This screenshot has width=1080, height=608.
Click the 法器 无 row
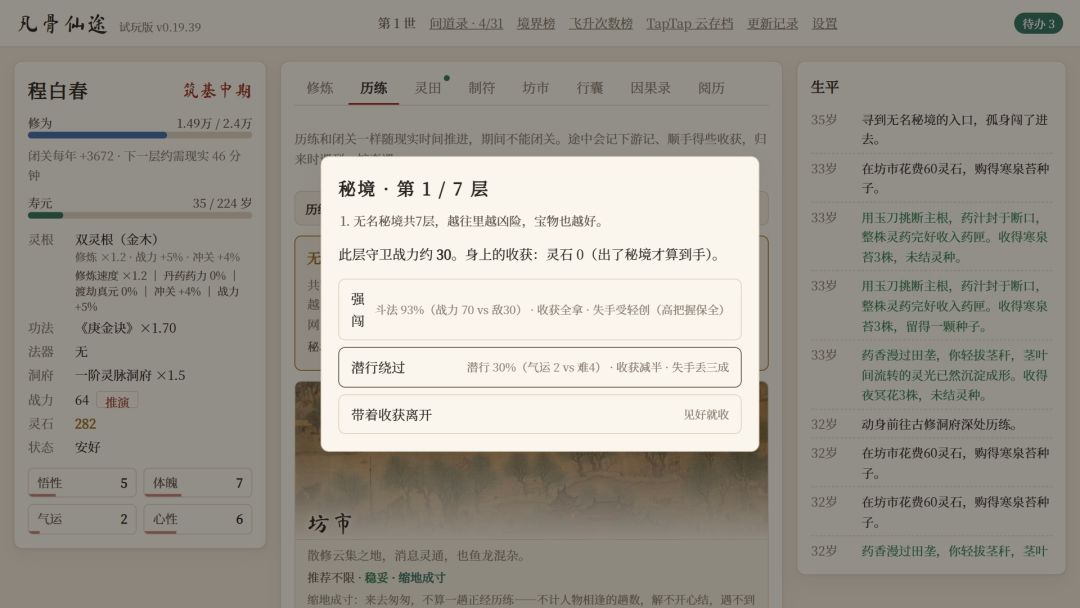tap(140, 352)
